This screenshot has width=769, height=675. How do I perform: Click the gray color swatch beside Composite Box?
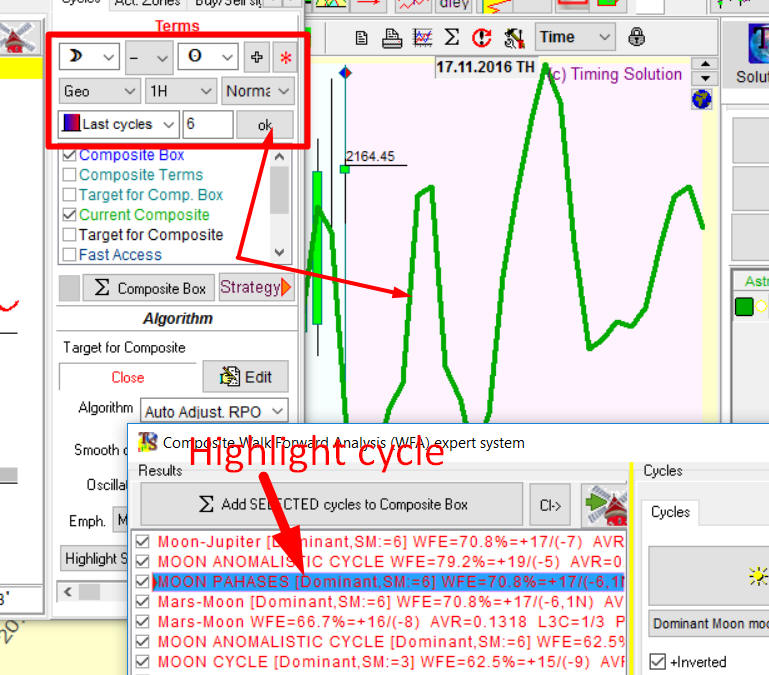[x=69, y=288]
